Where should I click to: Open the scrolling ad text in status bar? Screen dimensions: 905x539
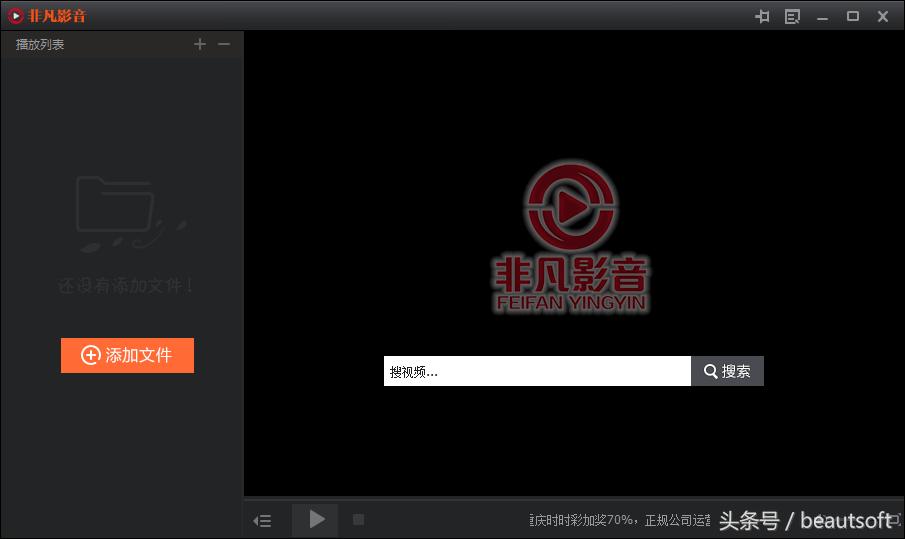click(x=620, y=520)
